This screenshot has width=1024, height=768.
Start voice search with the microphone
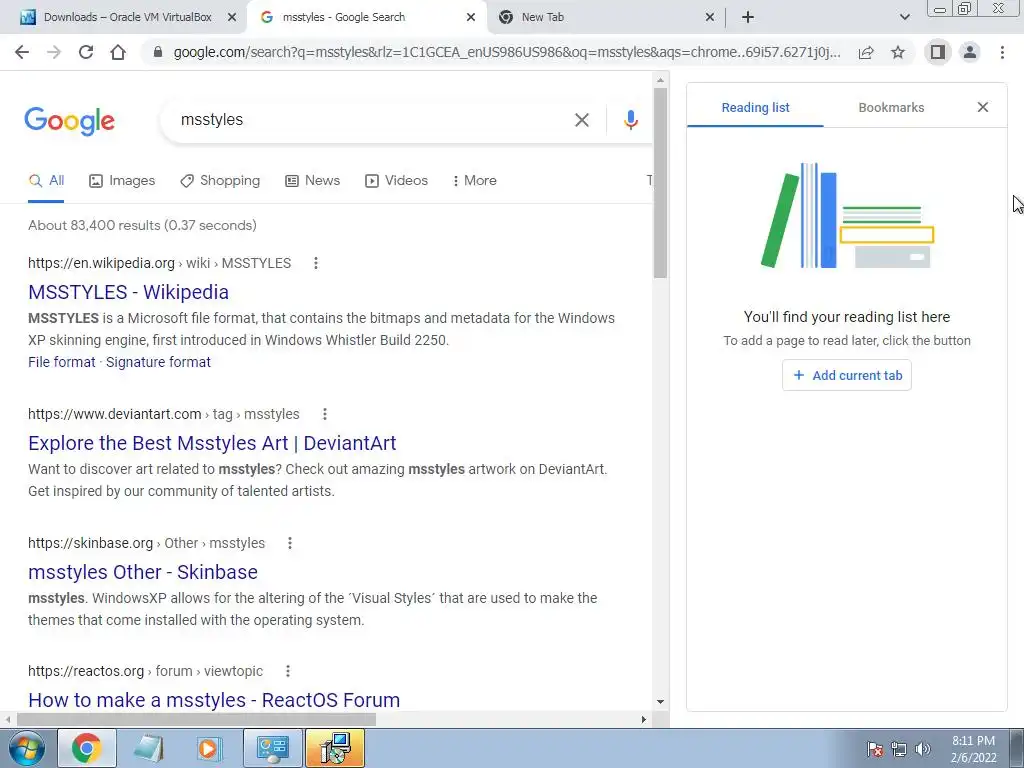(630, 120)
